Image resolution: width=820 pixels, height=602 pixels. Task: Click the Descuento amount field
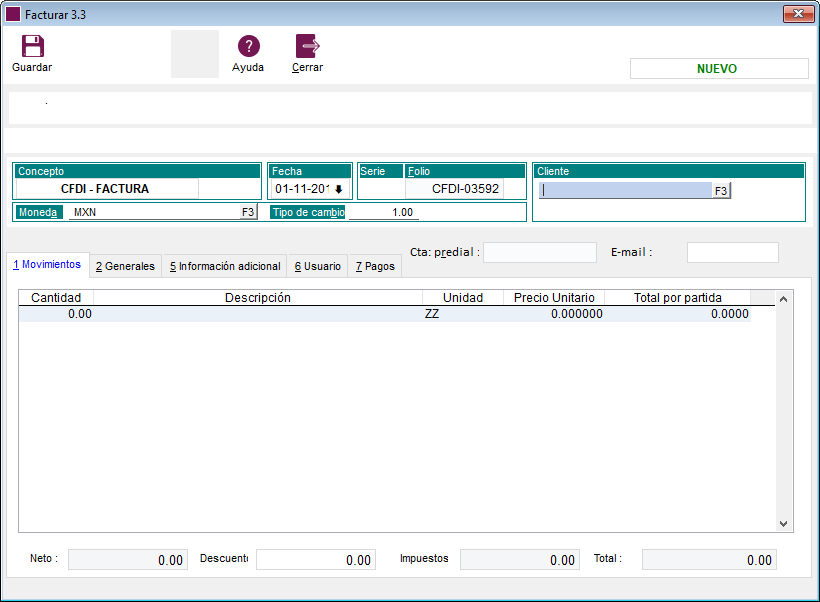[x=315, y=560]
